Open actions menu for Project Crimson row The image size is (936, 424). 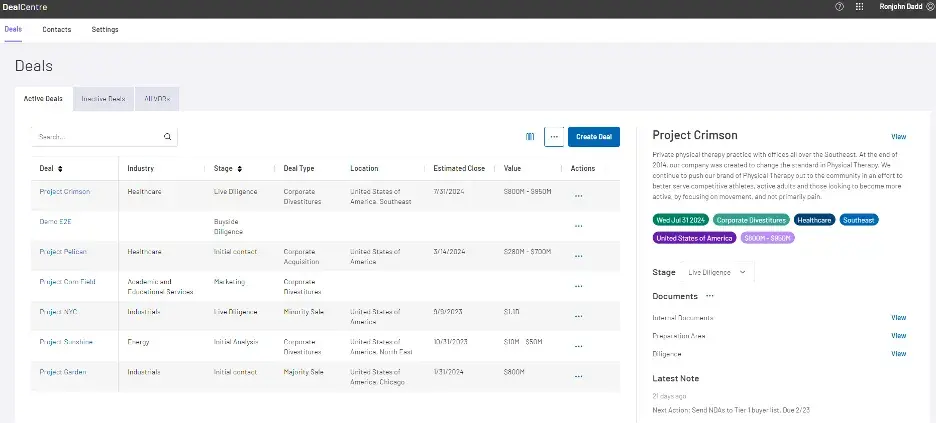point(578,196)
